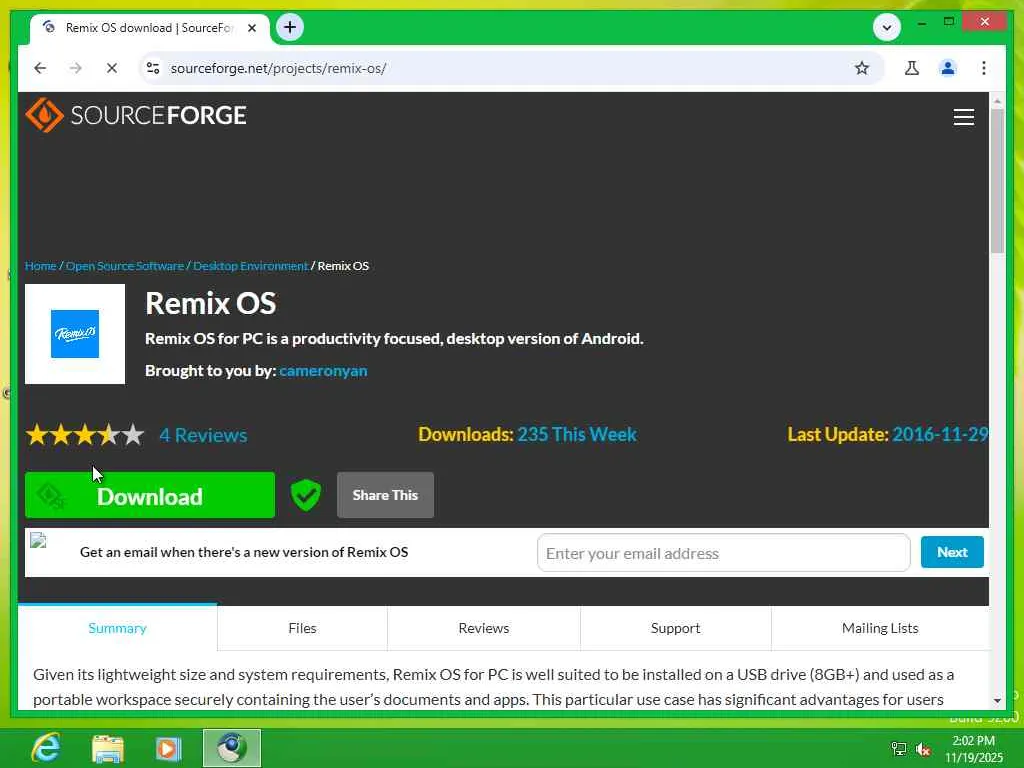Open the Chrome profile icon
Screen dimensions: 1024x768
point(948,68)
